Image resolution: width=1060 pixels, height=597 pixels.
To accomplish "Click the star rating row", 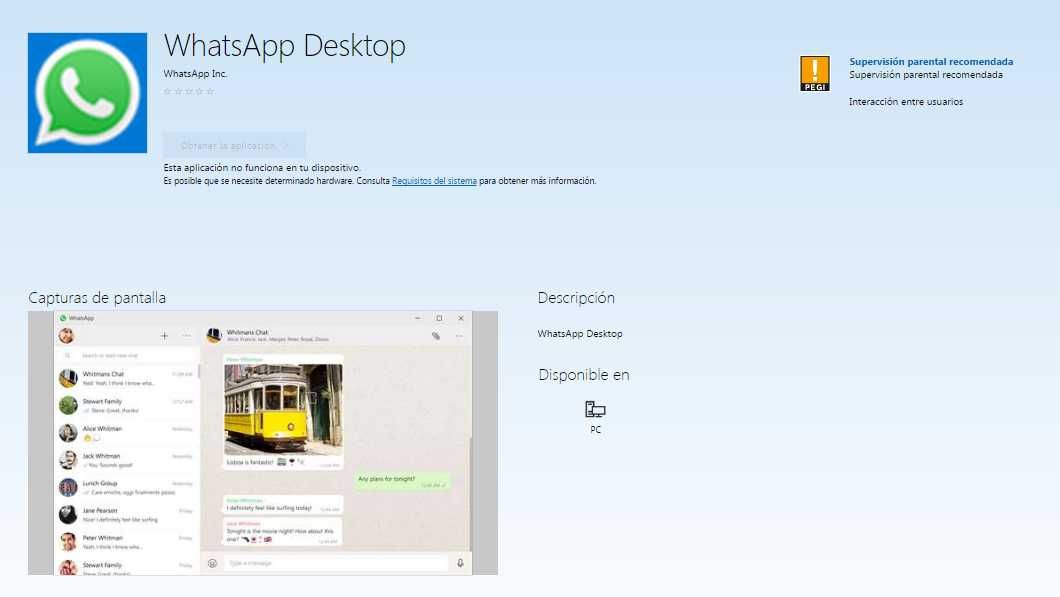I will pyautogui.click(x=189, y=91).
